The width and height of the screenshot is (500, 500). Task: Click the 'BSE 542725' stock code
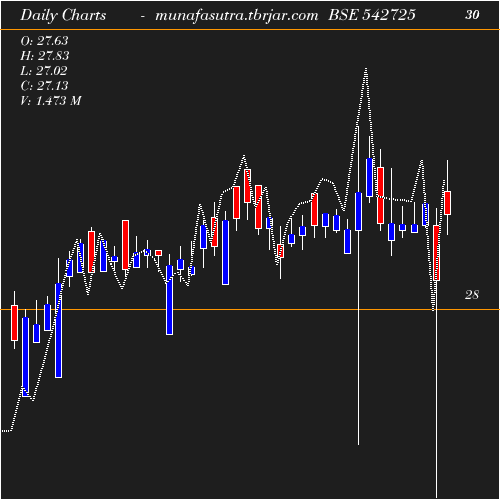click(x=372, y=15)
